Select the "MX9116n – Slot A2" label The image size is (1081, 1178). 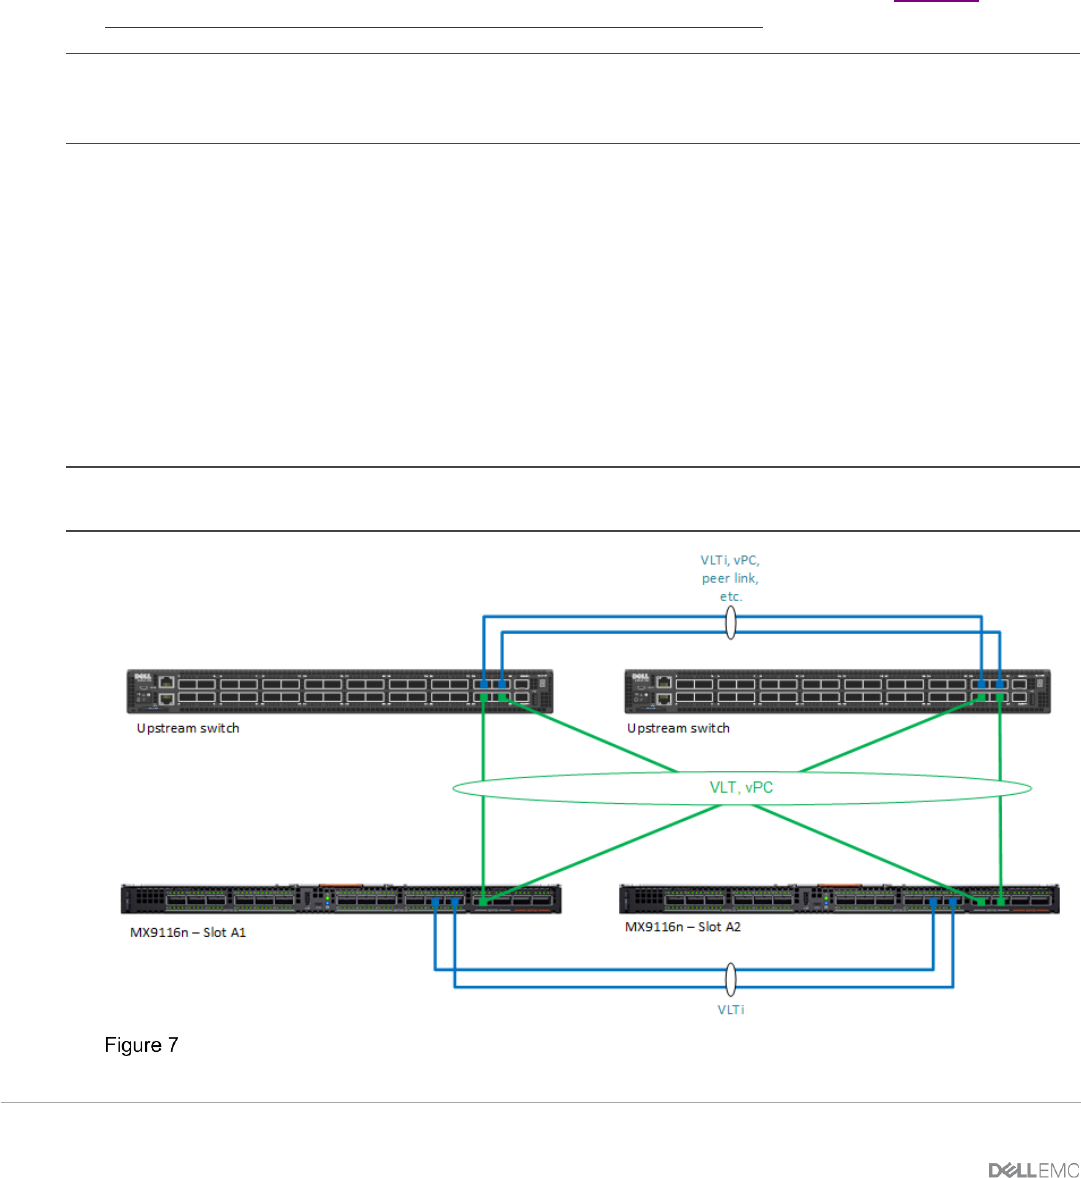click(683, 927)
